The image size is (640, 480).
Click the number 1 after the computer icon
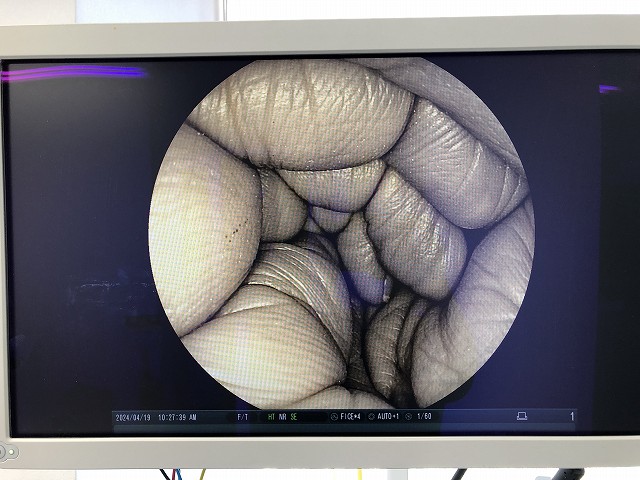point(572,416)
